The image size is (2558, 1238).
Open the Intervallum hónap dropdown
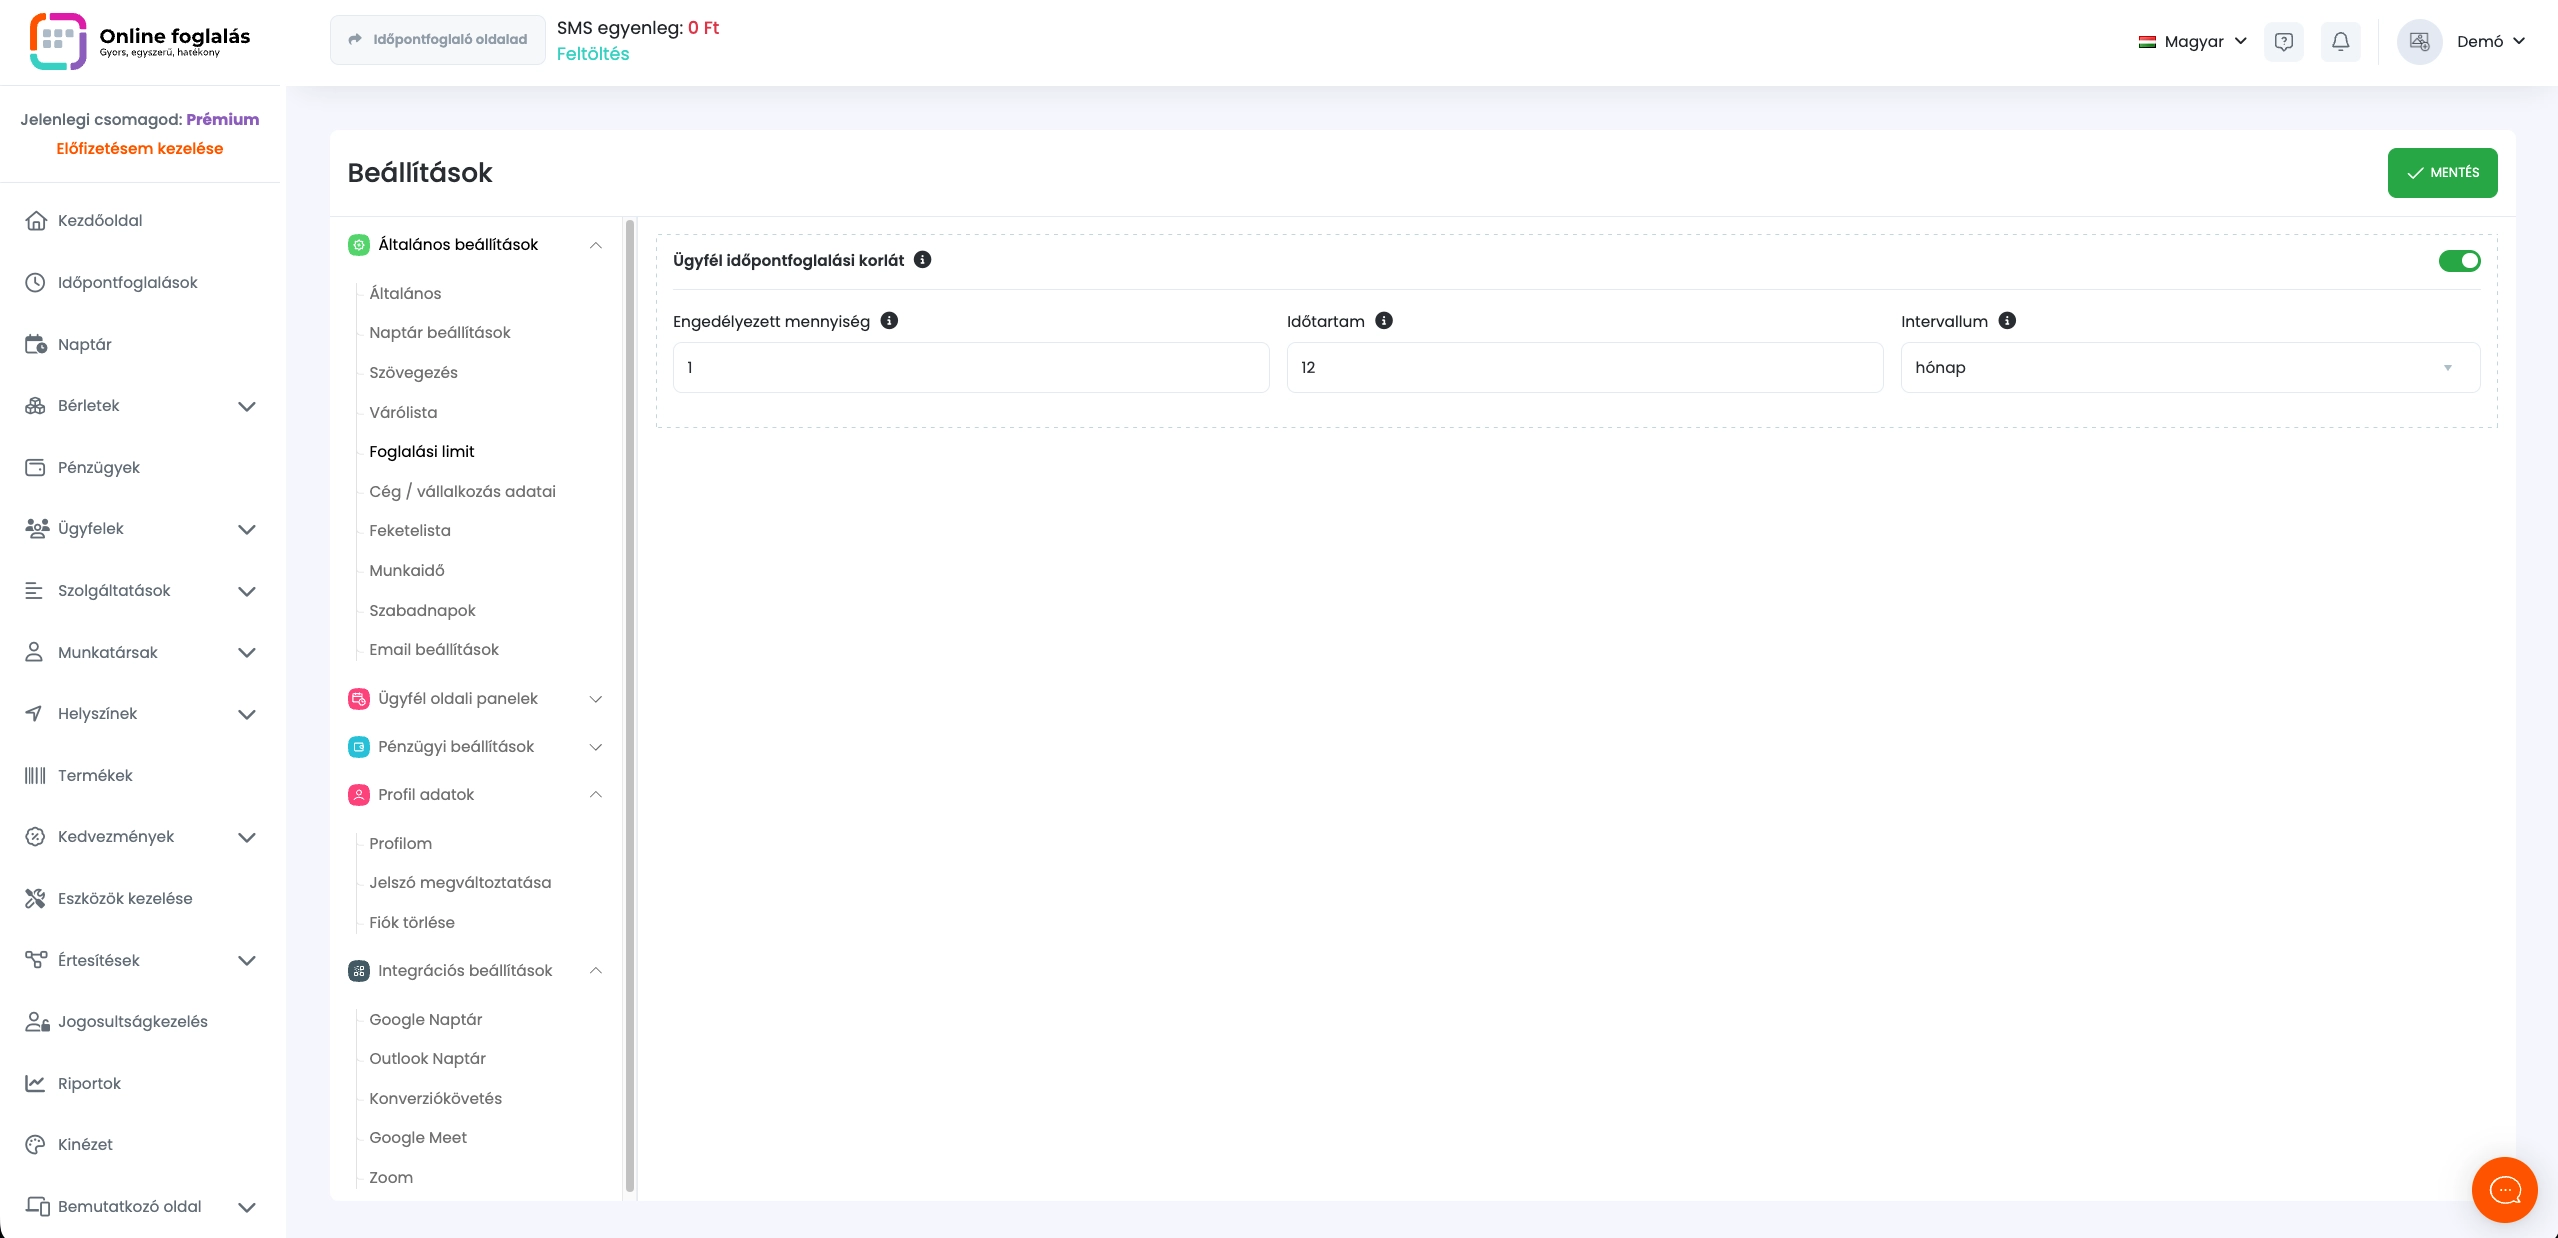tap(2189, 368)
